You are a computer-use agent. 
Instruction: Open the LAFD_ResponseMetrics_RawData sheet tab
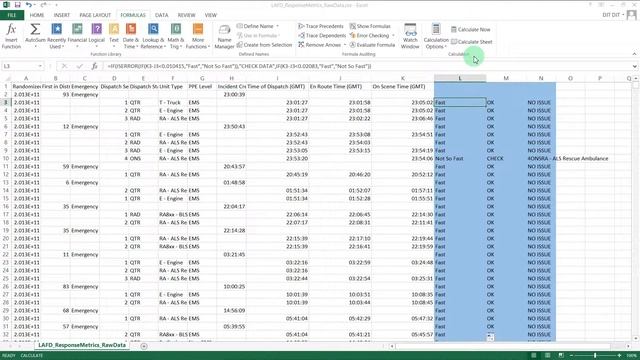[82, 345]
